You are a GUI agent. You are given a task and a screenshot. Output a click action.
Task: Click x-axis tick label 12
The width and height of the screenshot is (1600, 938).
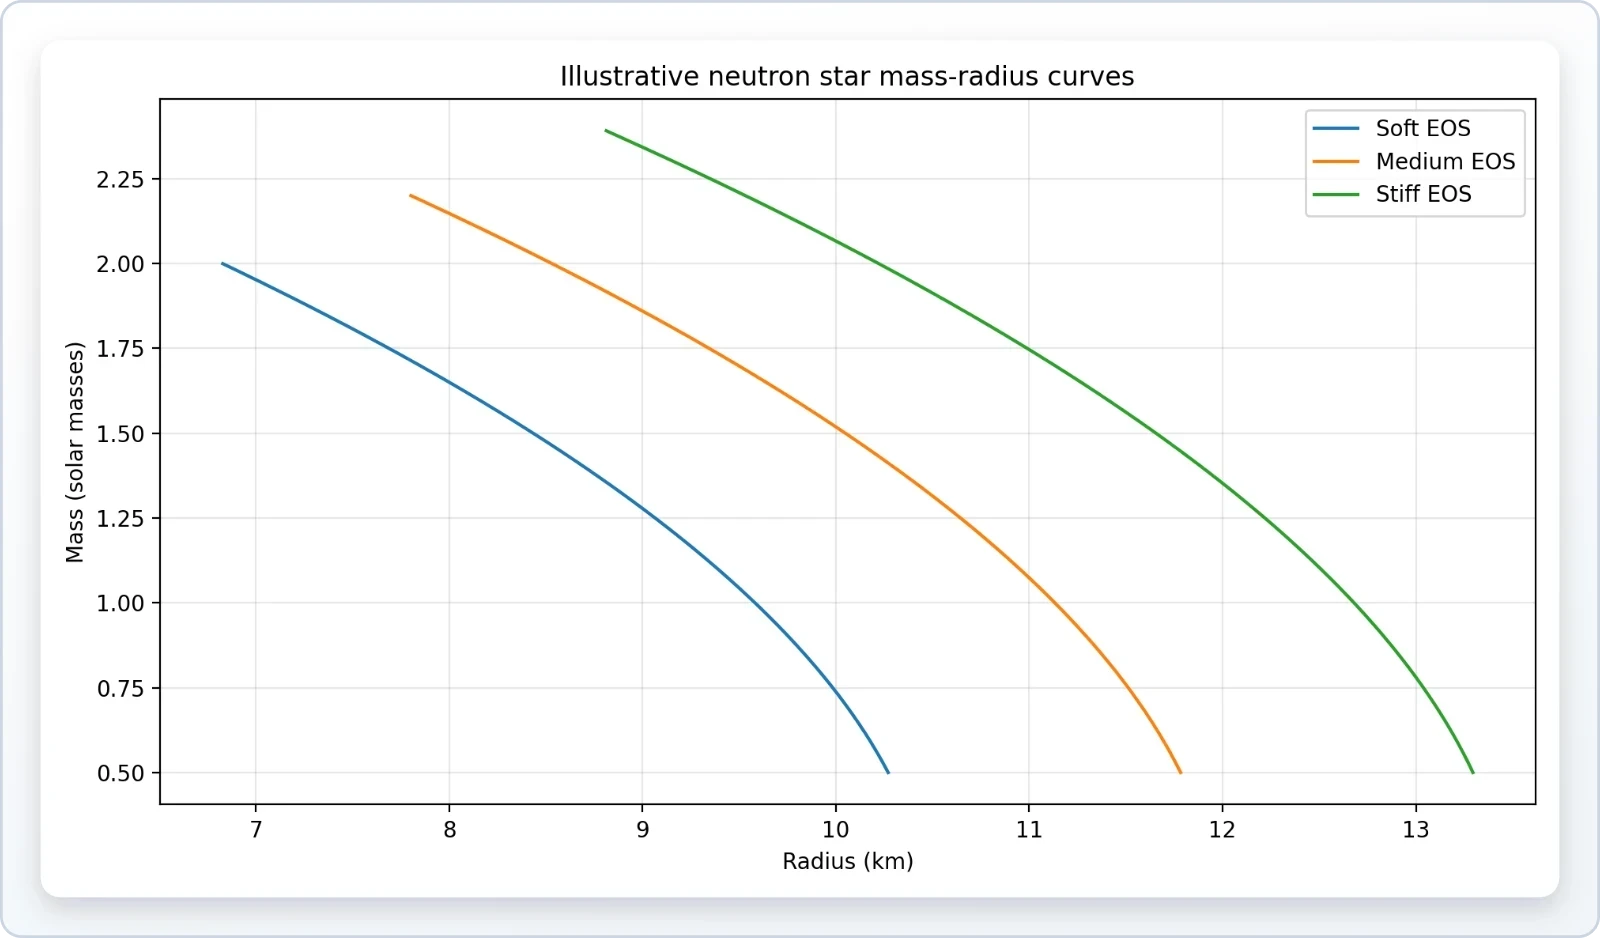point(1222,829)
